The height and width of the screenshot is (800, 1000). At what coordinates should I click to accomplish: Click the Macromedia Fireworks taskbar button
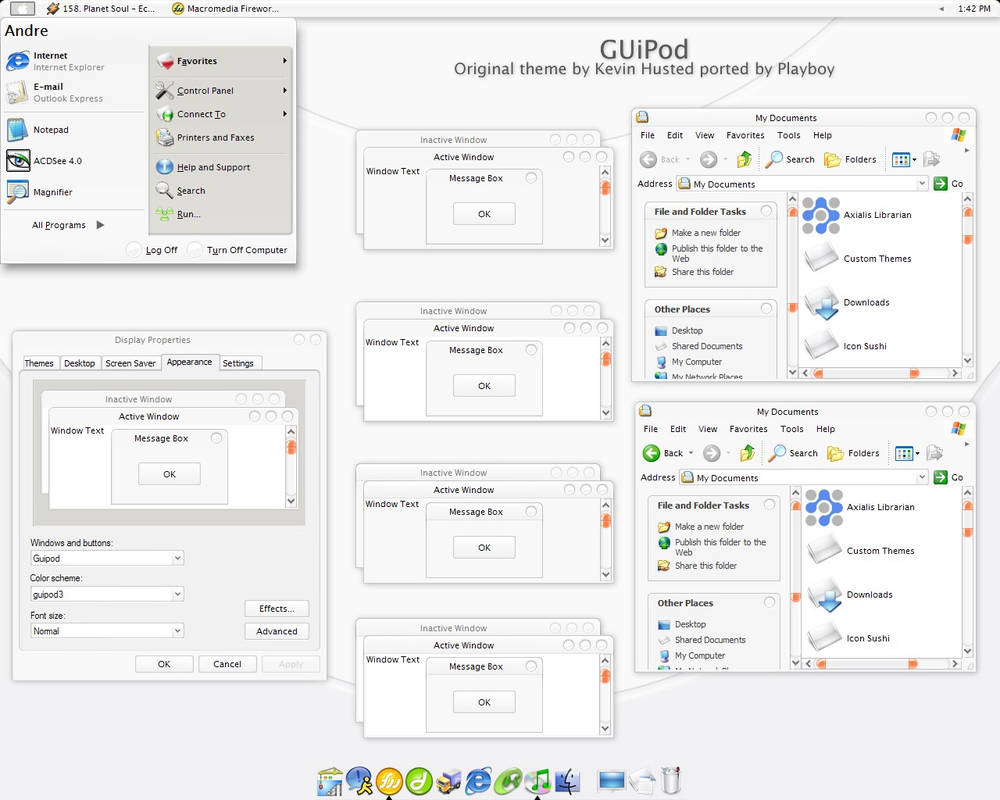[x=225, y=9]
